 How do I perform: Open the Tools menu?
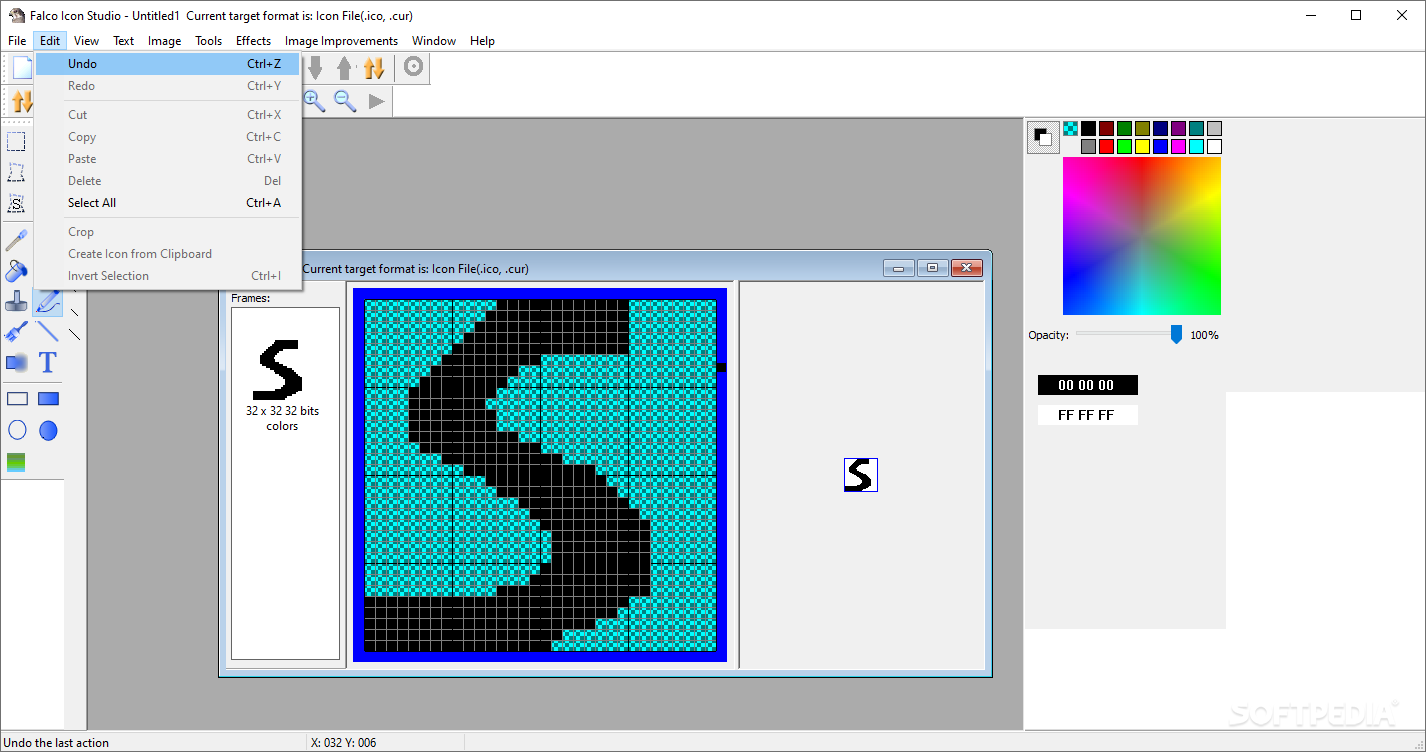click(208, 41)
